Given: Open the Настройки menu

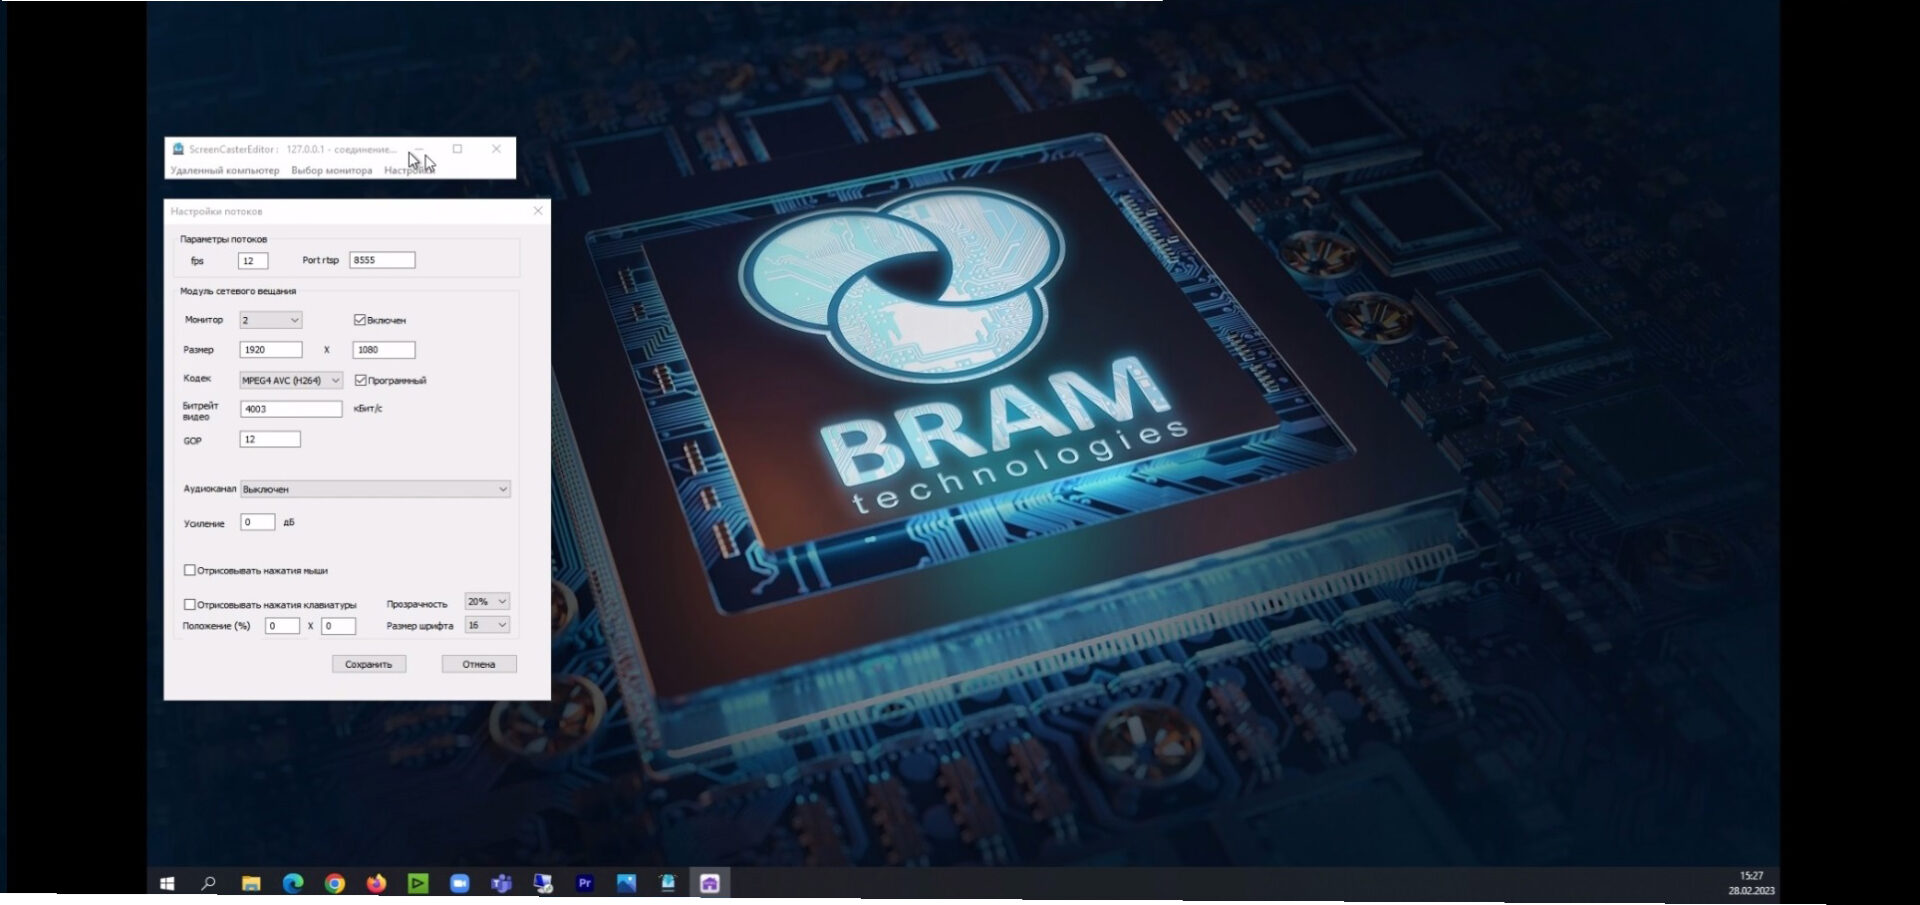Looking at the screenshot, I should pos(409,170).
